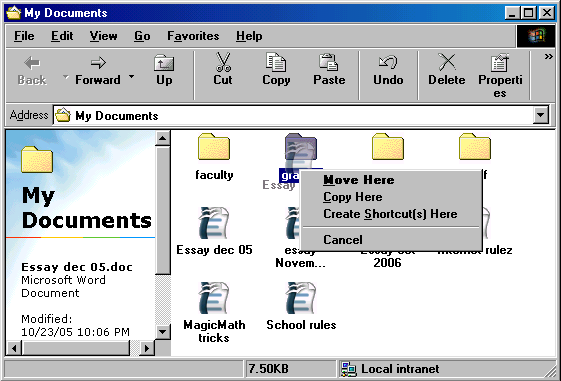Viewport: 561px width, 381px height.
Task: Click the info panel vertical scroll thumb
Action: (163, 210)
